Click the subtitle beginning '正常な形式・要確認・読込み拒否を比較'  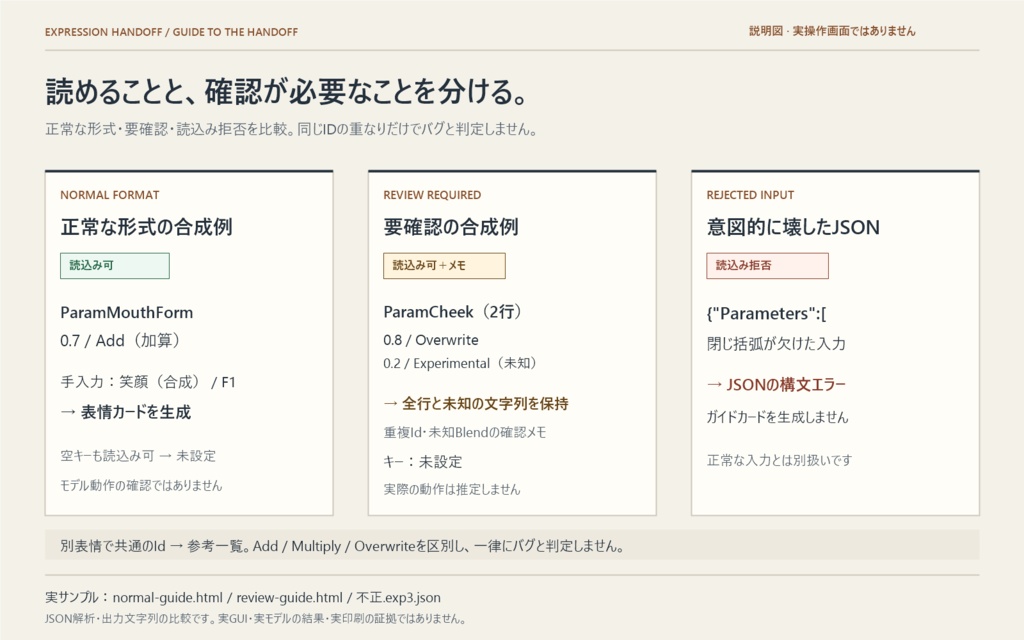click(291, 129)
